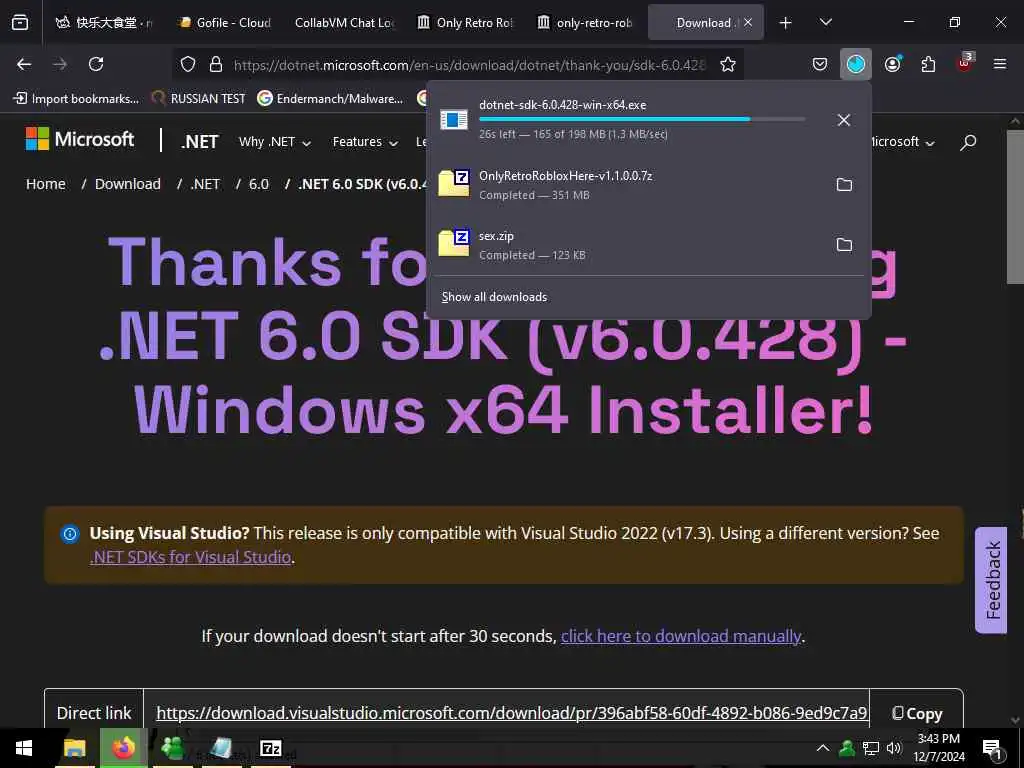Click the address bar URL field
Image resolution: width=1024 pixels, height=768 pixels.
(469, 64)
